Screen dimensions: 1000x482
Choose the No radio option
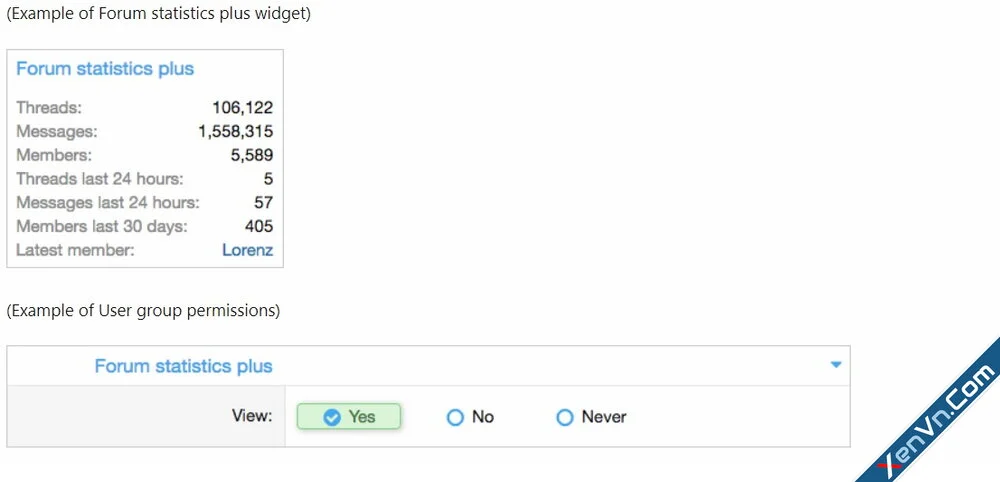pyautogui.click(x=470, y=417)
